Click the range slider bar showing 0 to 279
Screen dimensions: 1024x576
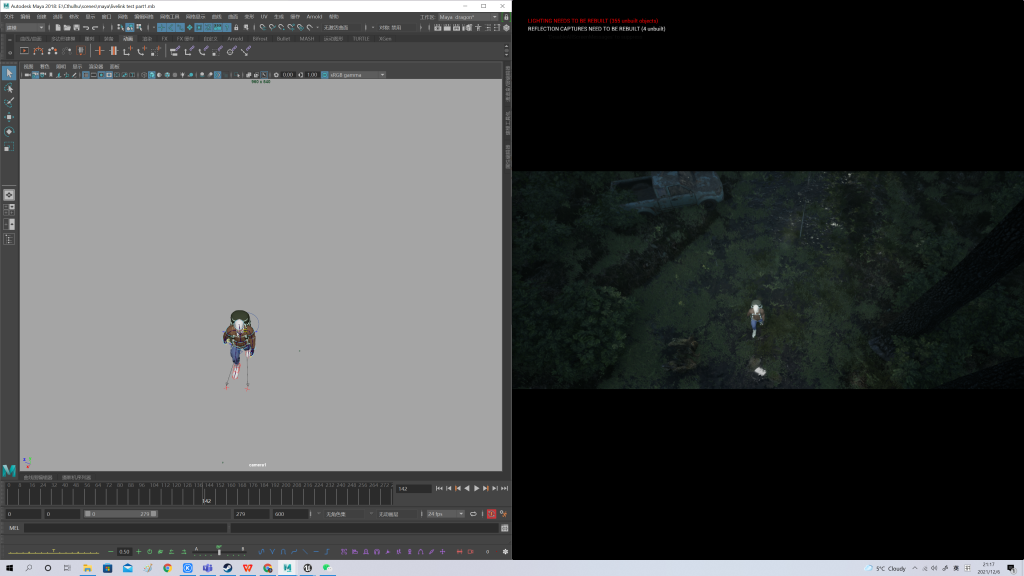(x=121, y=514)
